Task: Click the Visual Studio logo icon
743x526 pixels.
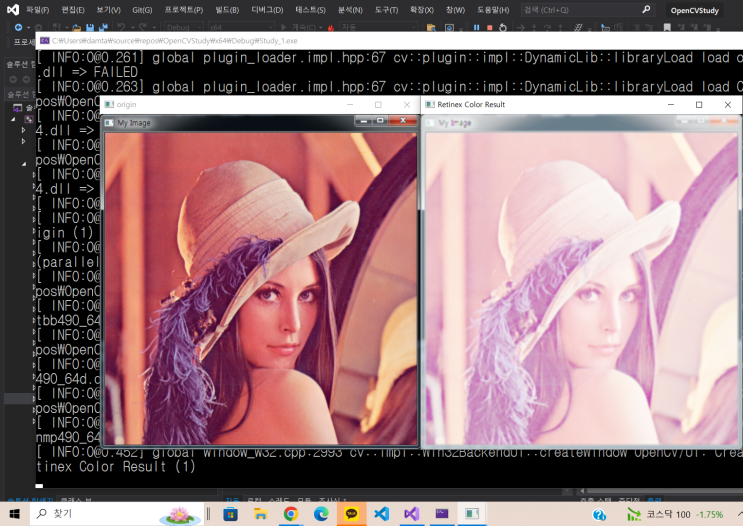Action: (13, 9)
